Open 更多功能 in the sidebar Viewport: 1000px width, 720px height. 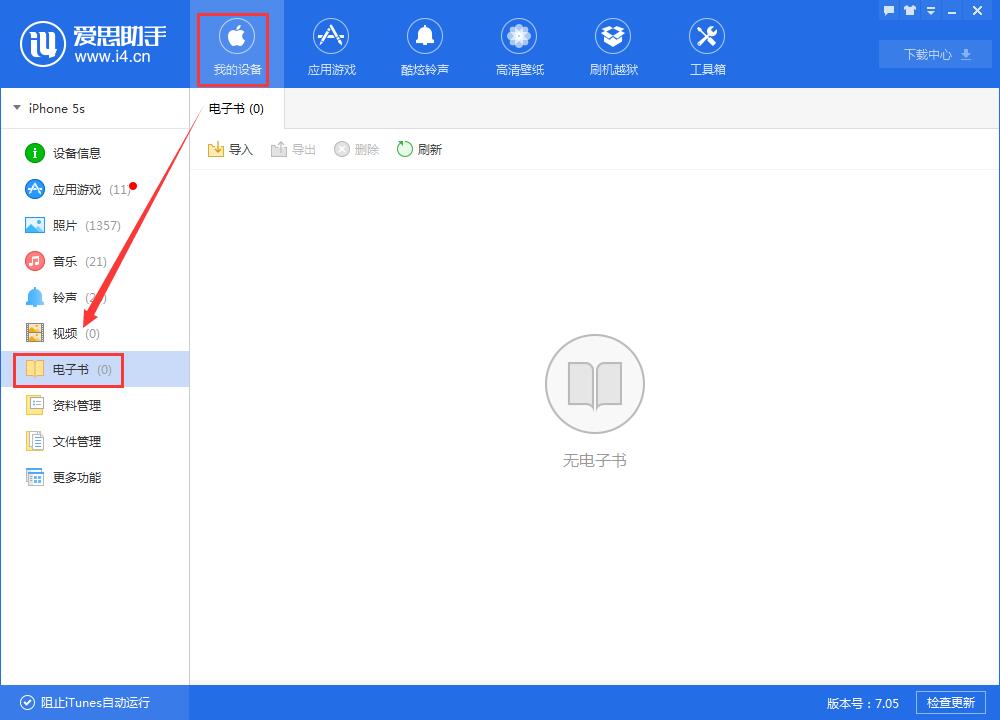pyautogui.click(x=94, y=478)
